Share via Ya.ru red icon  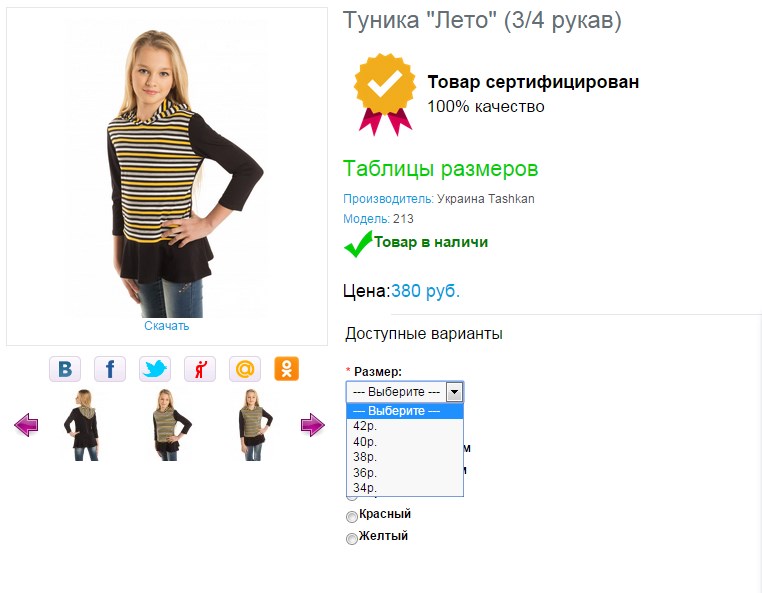click(x=200, y=369)
